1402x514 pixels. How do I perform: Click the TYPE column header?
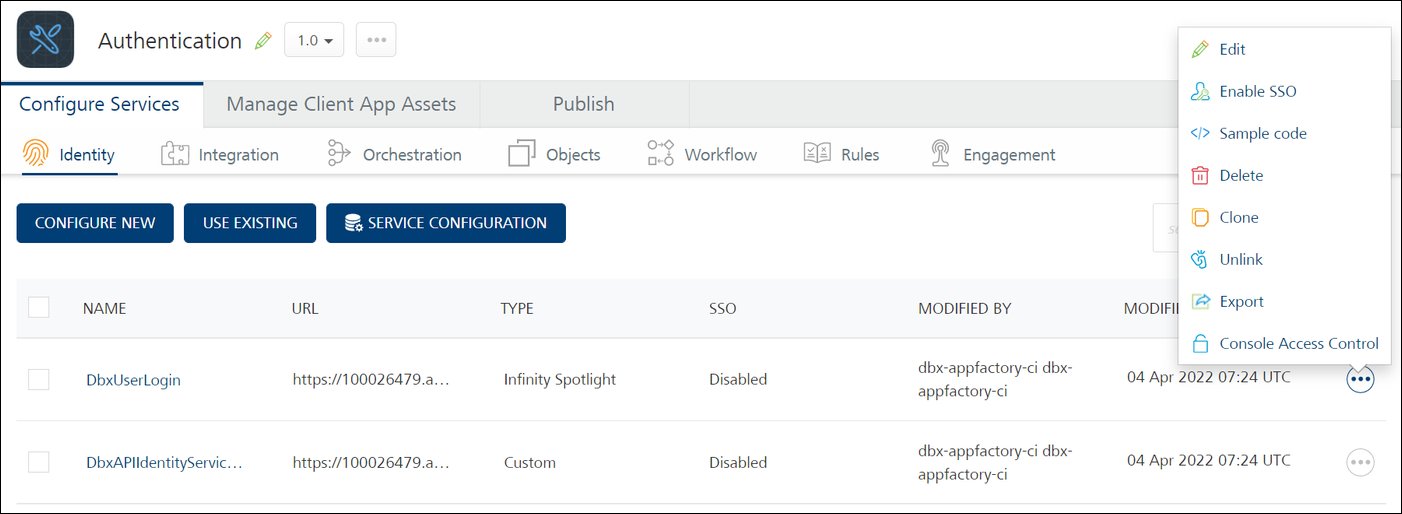click(x=517, y=308)
